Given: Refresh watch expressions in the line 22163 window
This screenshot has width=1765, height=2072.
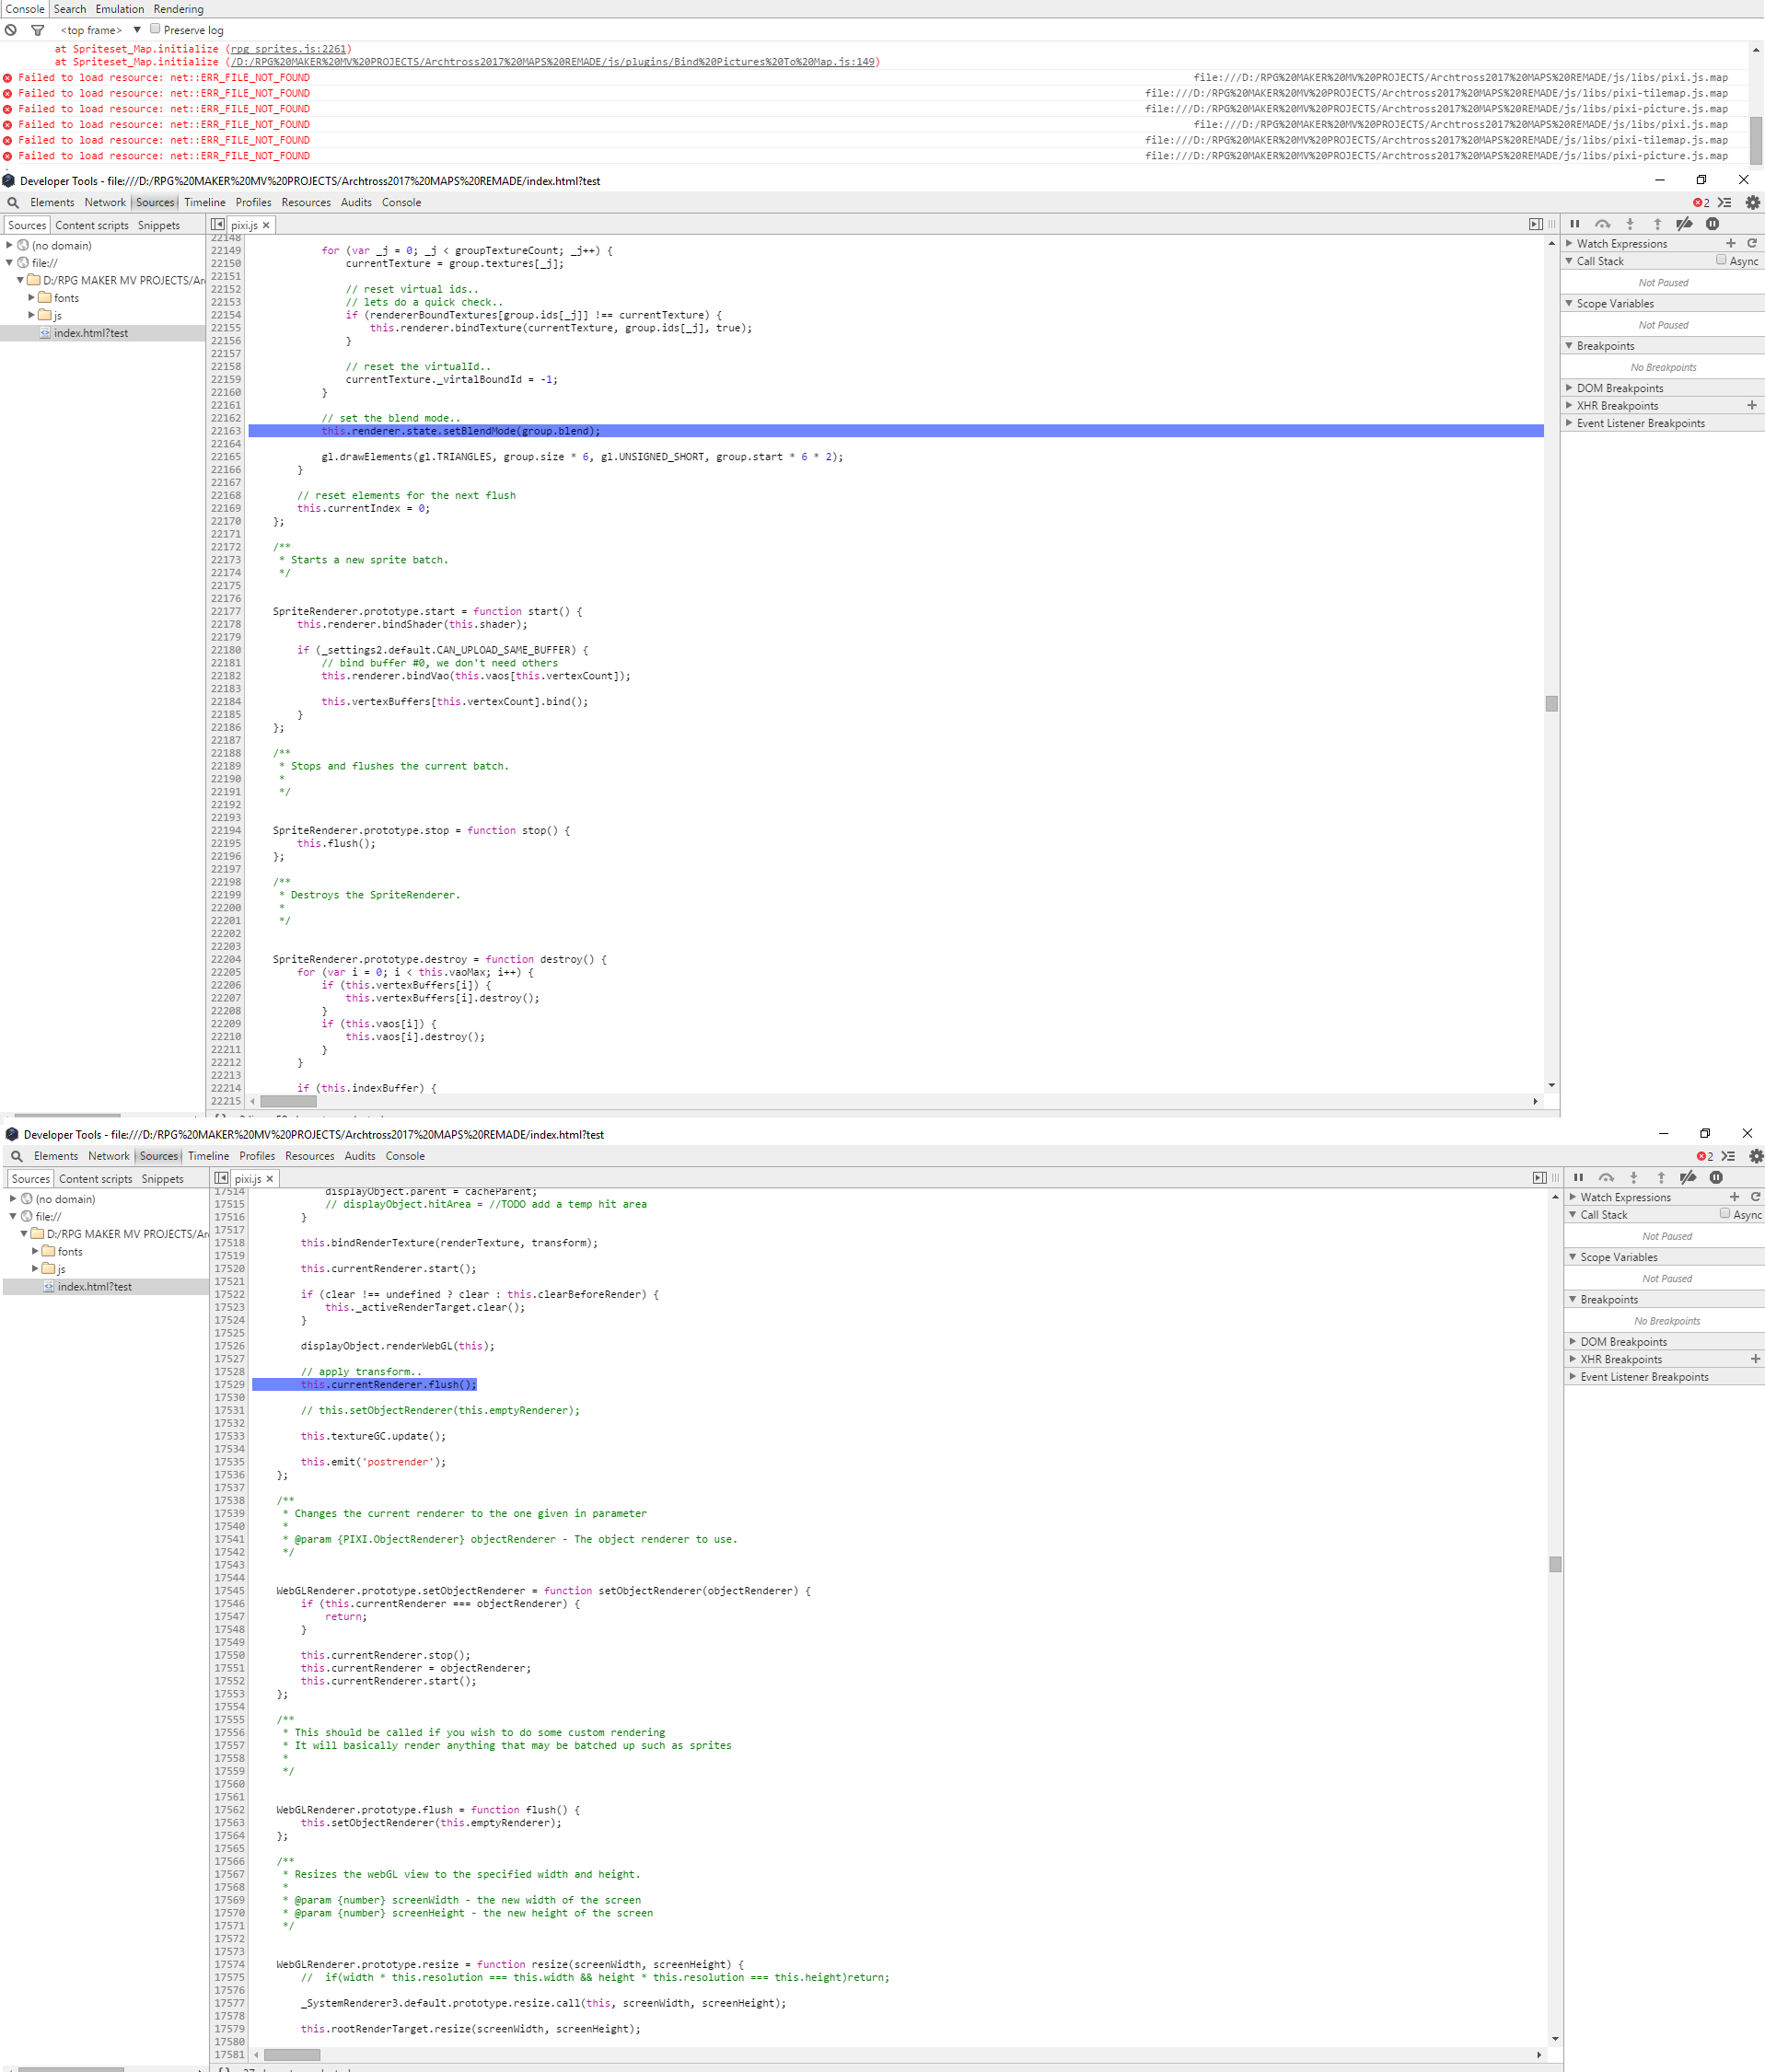Looking at the screenshot, I should [1752, 244].
